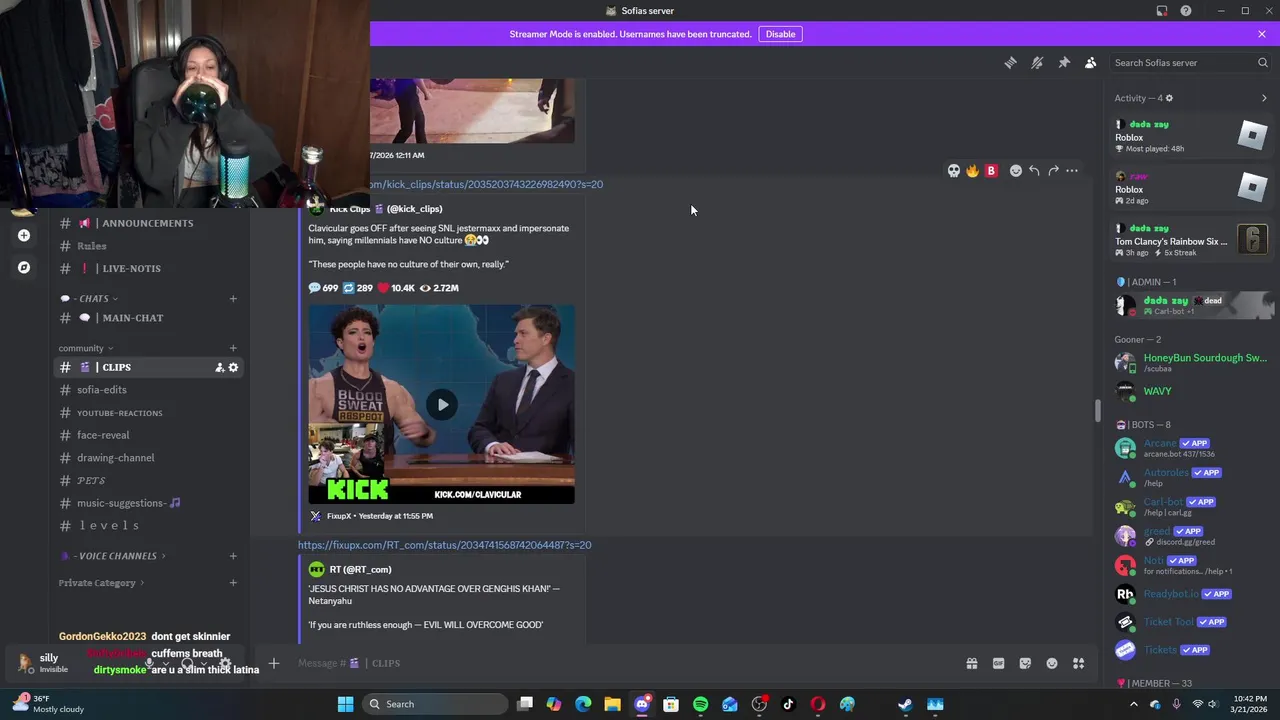1280x720 pixels.
Task: Open Discover servers compass icon
Action: [x=24, y=267]
